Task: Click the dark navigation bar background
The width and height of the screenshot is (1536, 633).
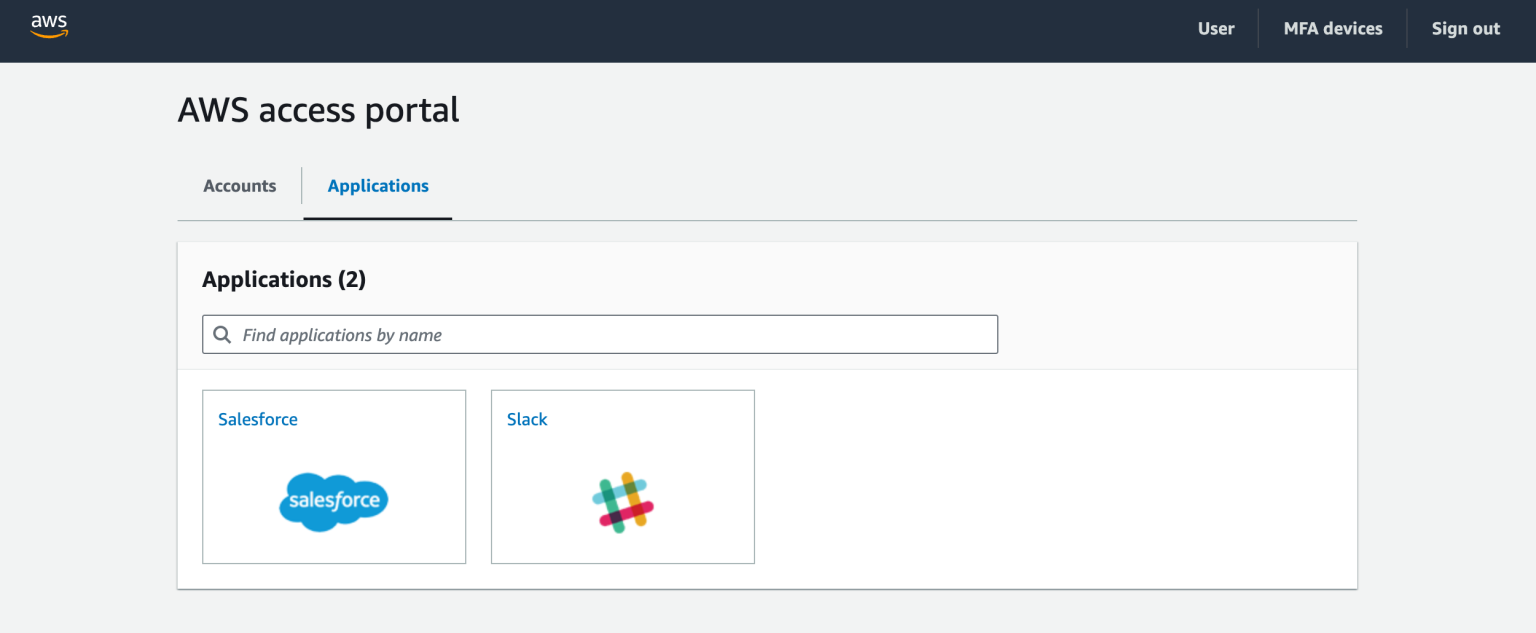Action: [700, 29]
